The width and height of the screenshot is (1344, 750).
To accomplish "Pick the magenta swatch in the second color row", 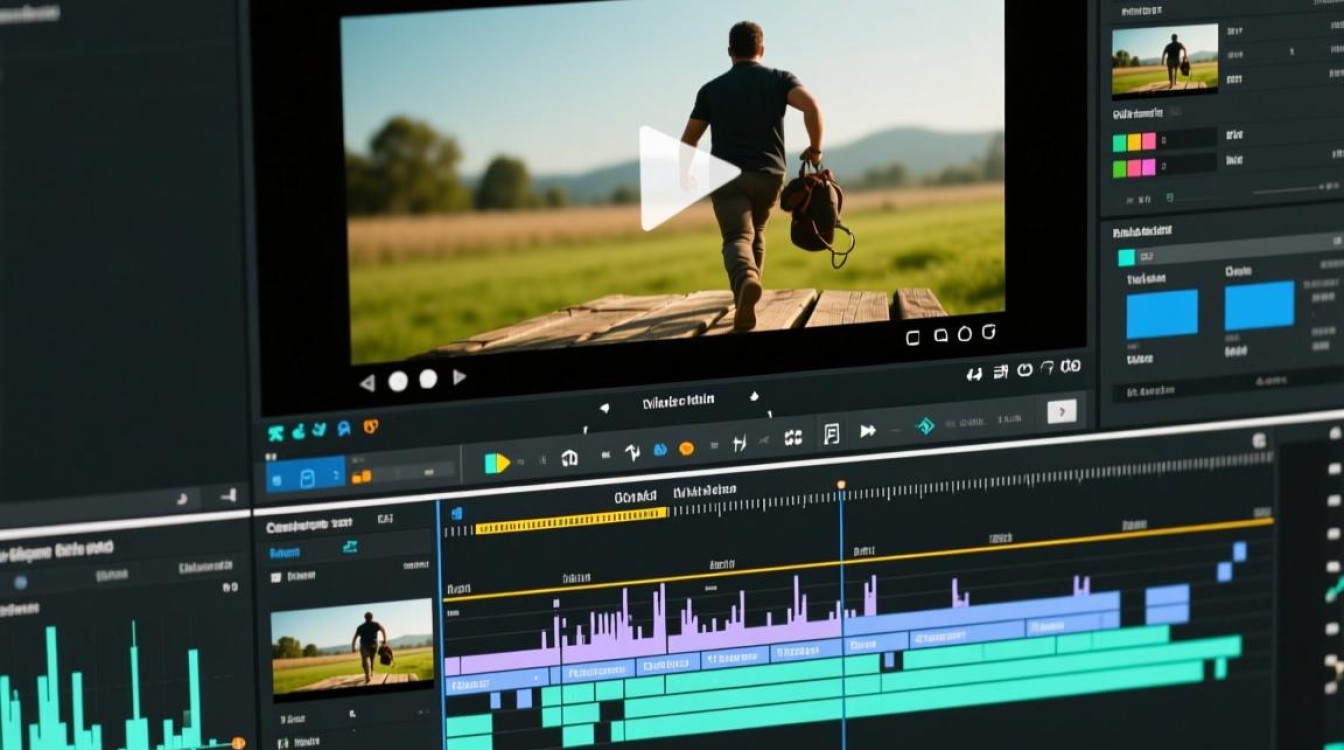I will 1149,167.
